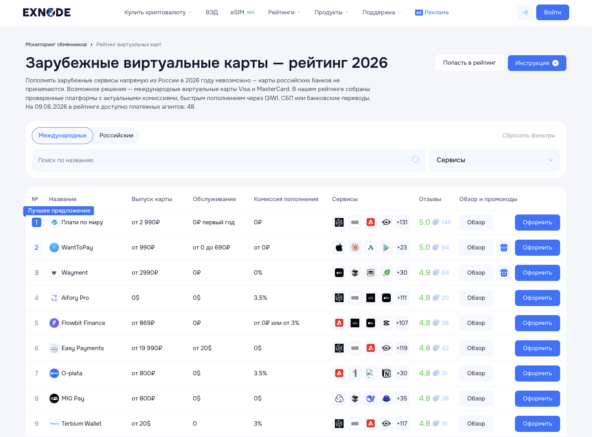Show +111 more services for Alfory Pro
Image resolution: width=592 pixels, height=437 pixels.
[x=402, y=298]
